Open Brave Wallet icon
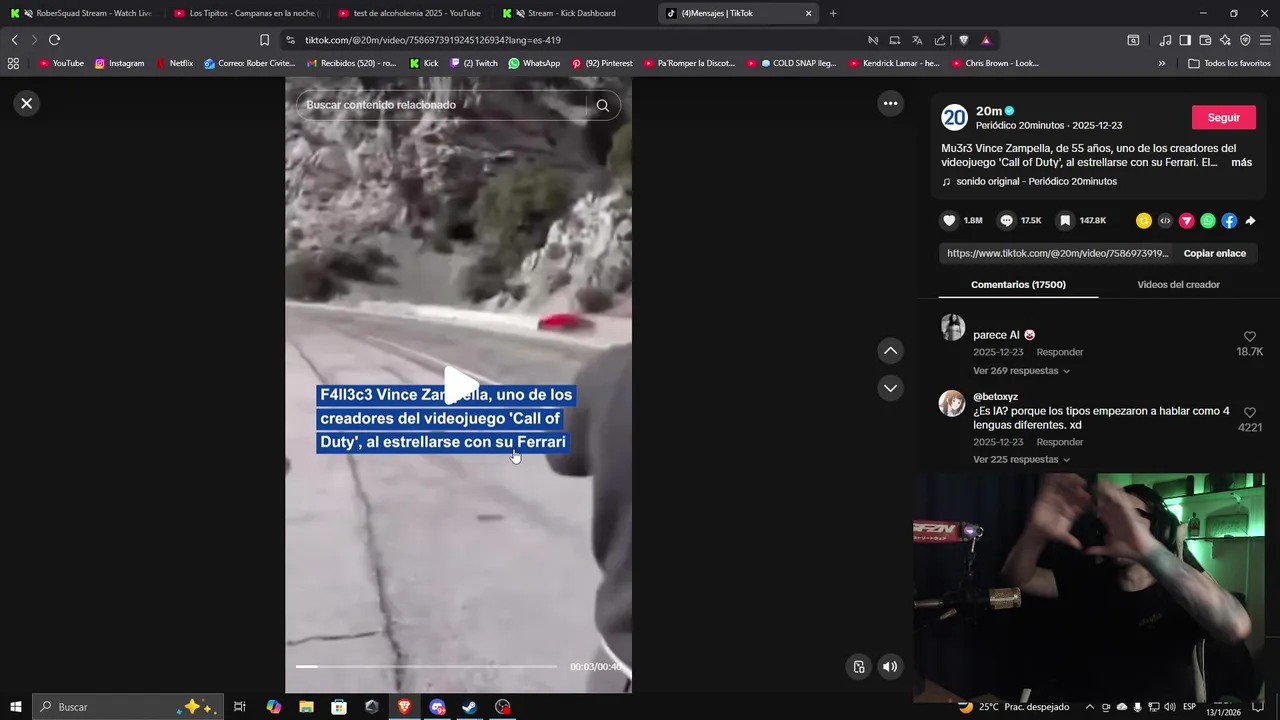Screen dimensions: 1280x720 (x=1205, y=40)
